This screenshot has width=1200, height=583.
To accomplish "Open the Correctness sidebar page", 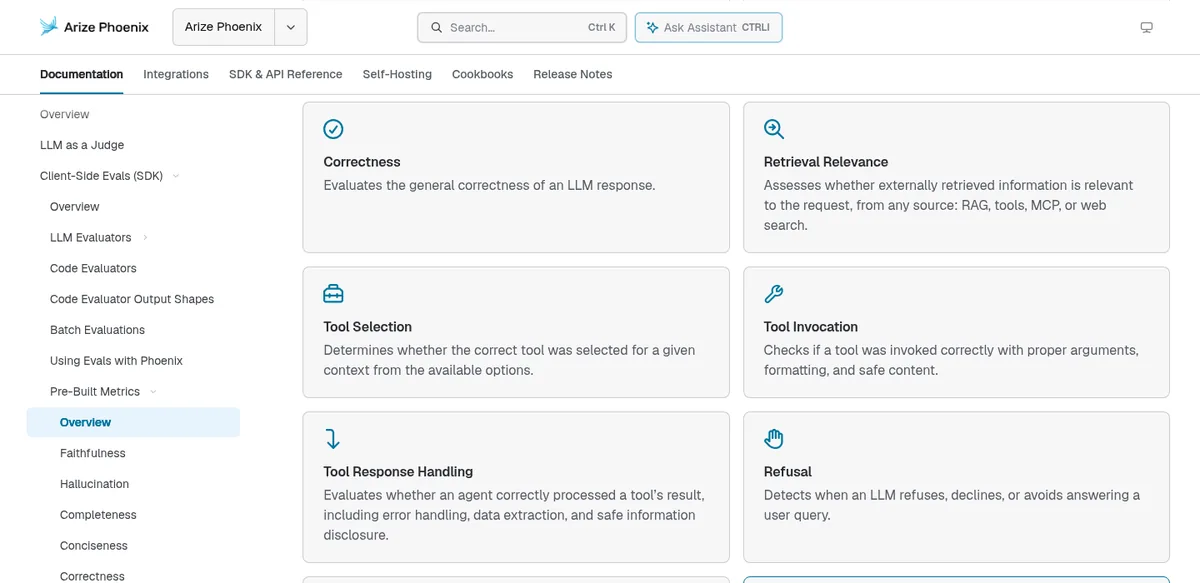I will [92, 576].
